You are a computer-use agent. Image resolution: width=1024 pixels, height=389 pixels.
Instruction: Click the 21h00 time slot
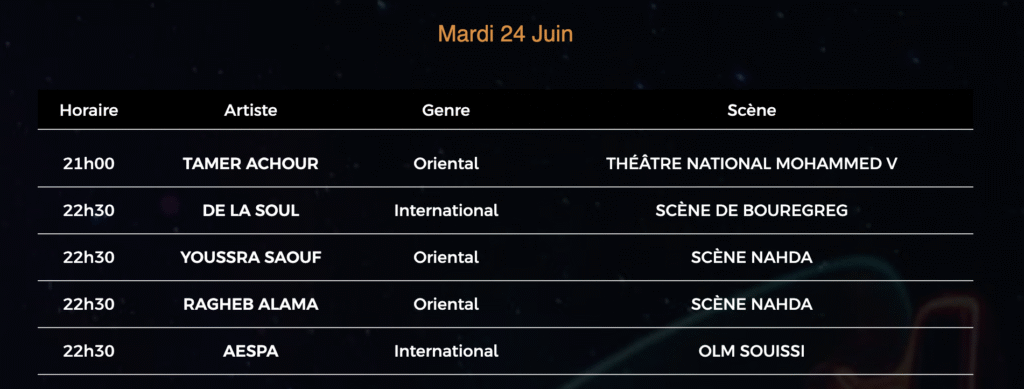pos(89,164)
